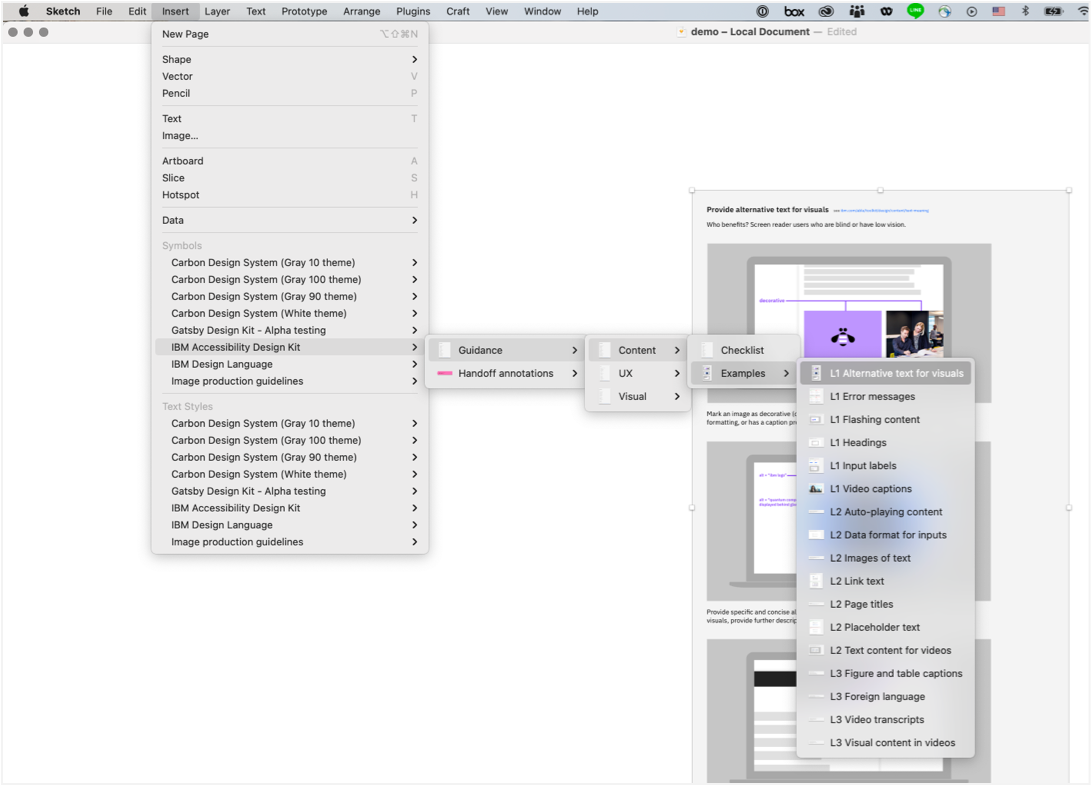Click the bee image on the canvas

pyautogui.click(x=843, y=335)
